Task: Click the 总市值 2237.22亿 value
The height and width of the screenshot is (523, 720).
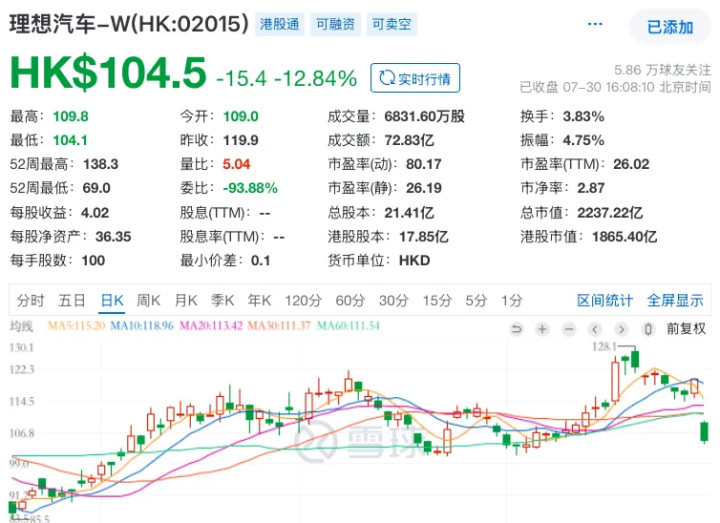Action: [x=610, y=213]
